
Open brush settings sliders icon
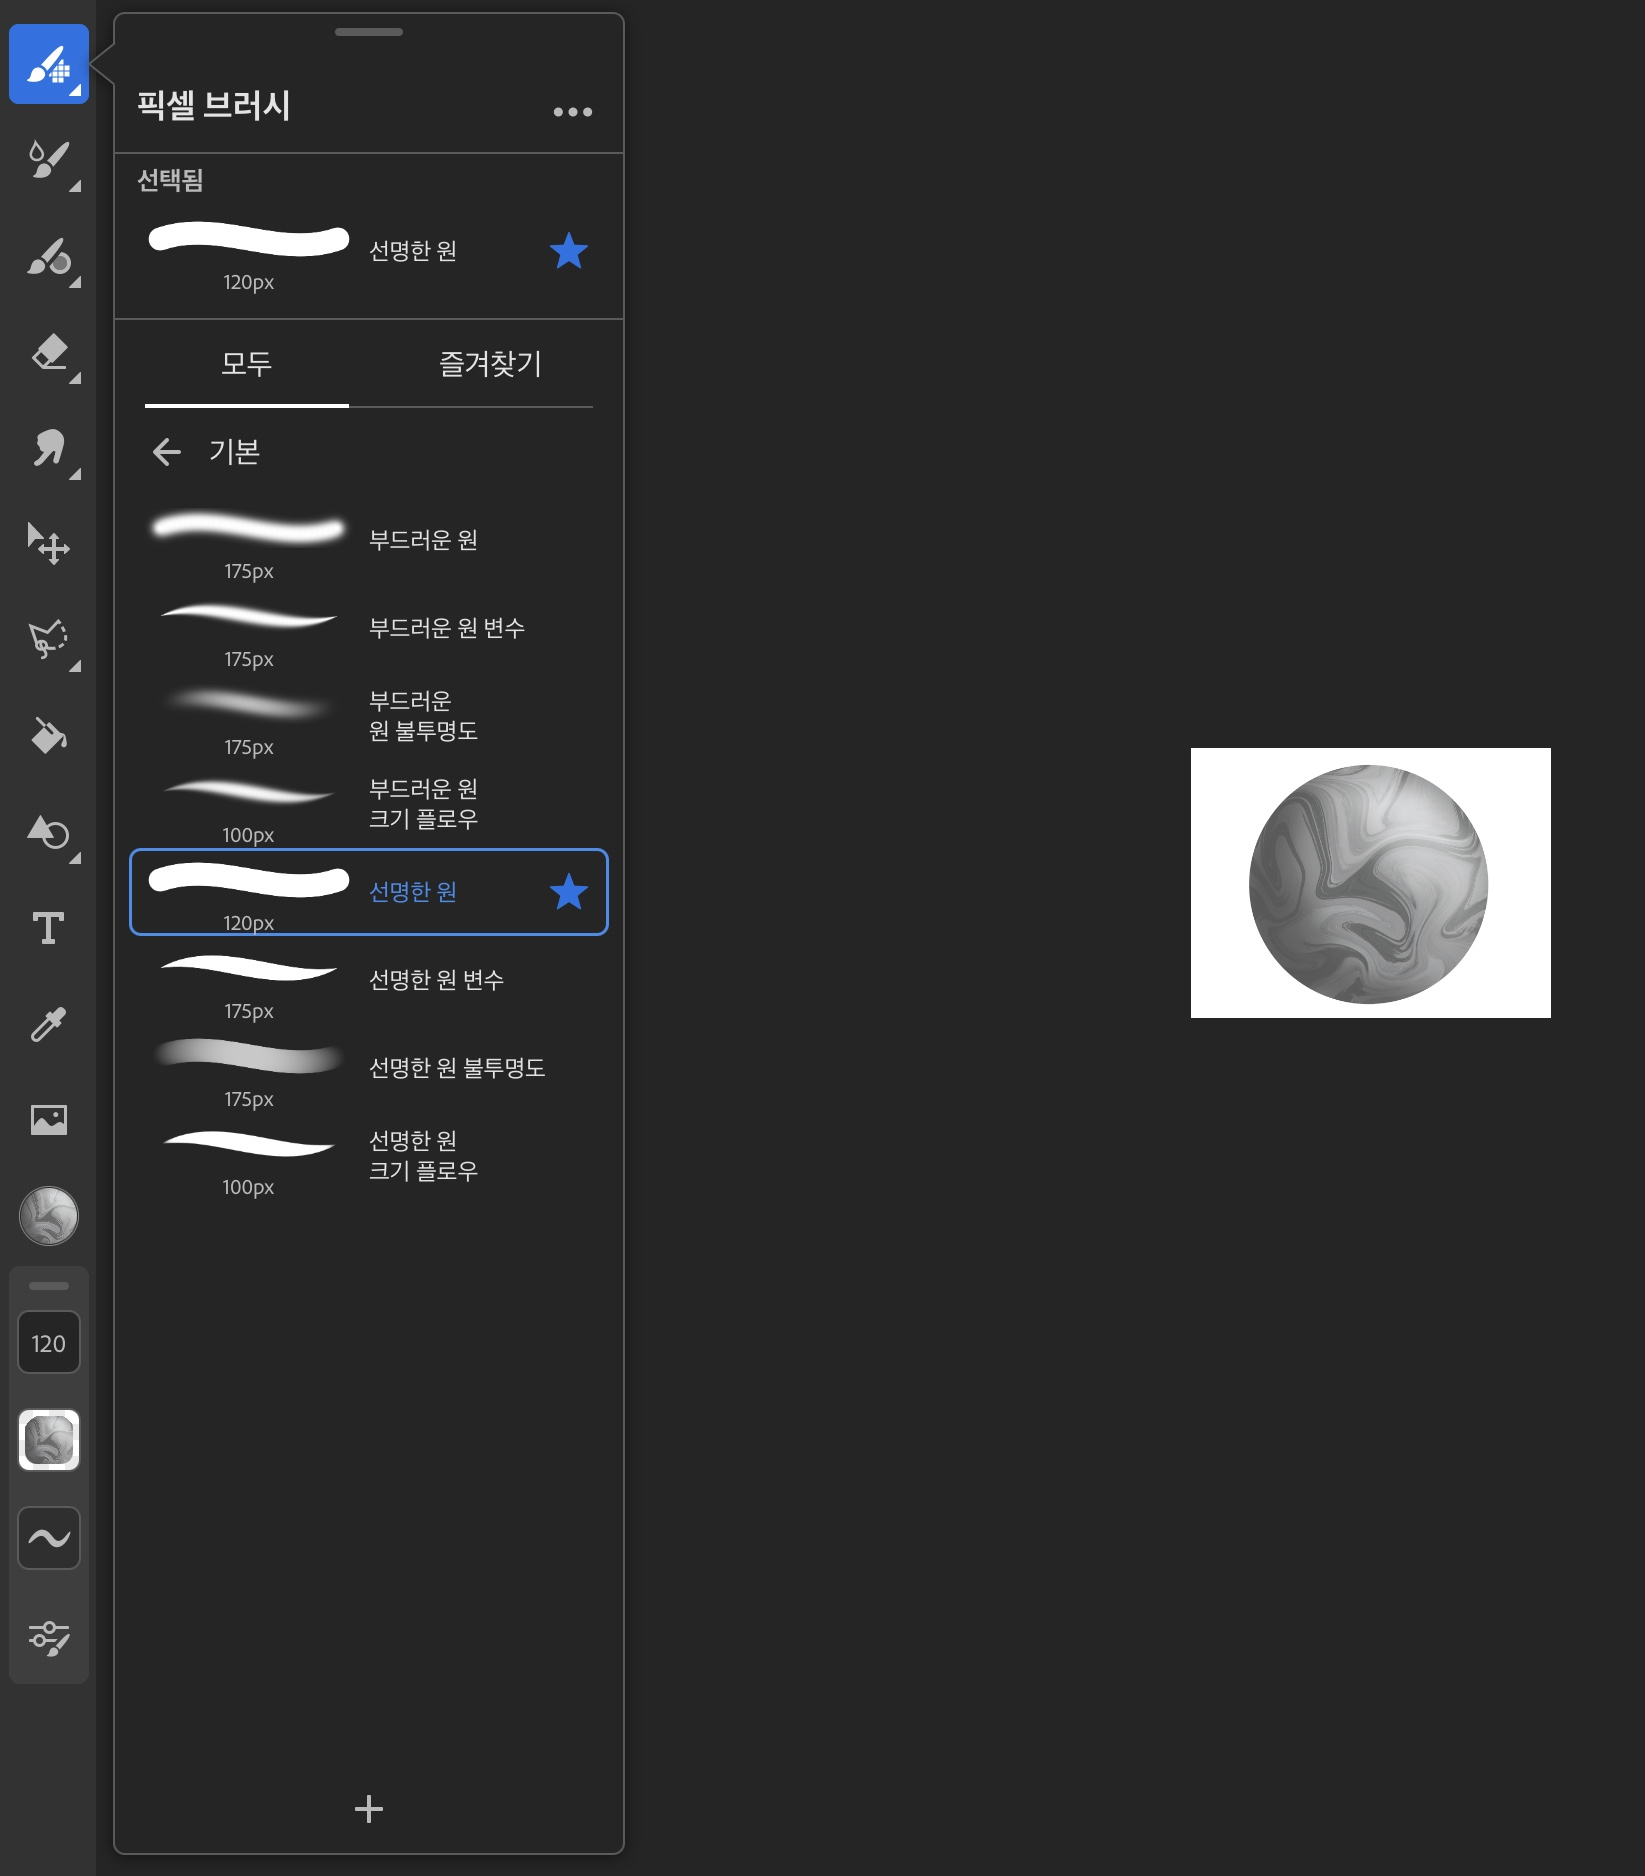pos(49,1638)
